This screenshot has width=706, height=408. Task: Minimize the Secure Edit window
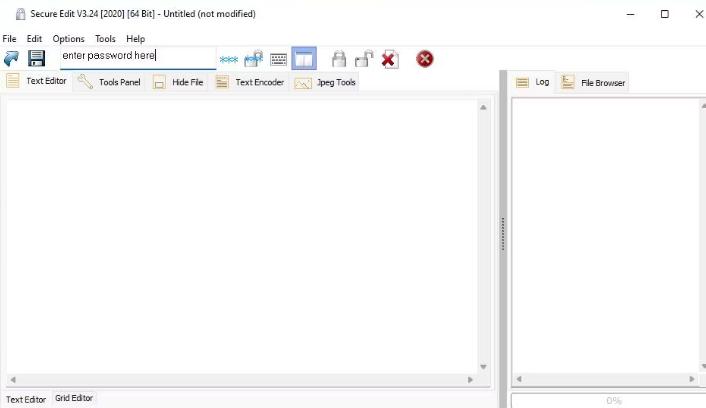[x=630, y=14]
